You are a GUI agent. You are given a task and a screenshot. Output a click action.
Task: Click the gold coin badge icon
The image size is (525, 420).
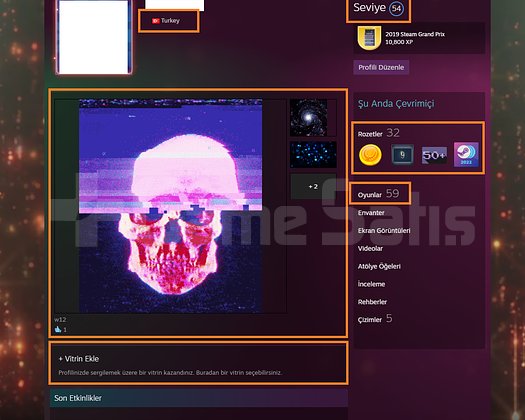coord(370,155)
